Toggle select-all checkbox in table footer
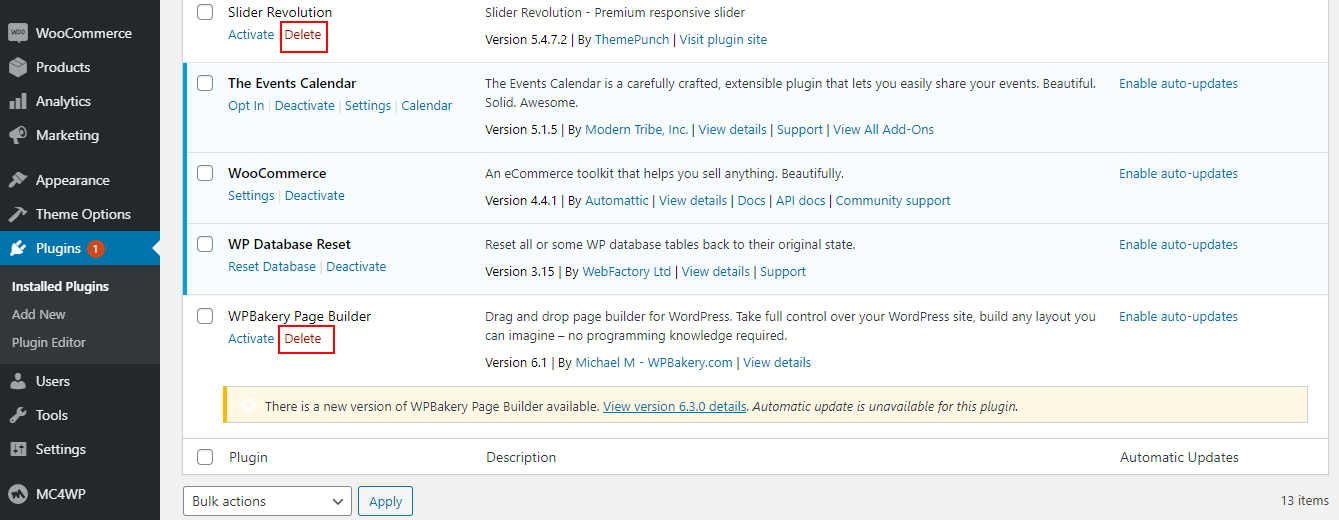Viewport: 1339px width, 520px height. 205,457
